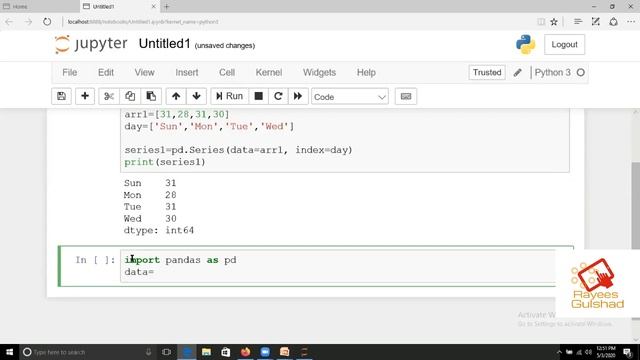Image resolution: width=640 pixels, height=360 pixels.
Task: Click the Python logo icon
Action: coord(525,44)
